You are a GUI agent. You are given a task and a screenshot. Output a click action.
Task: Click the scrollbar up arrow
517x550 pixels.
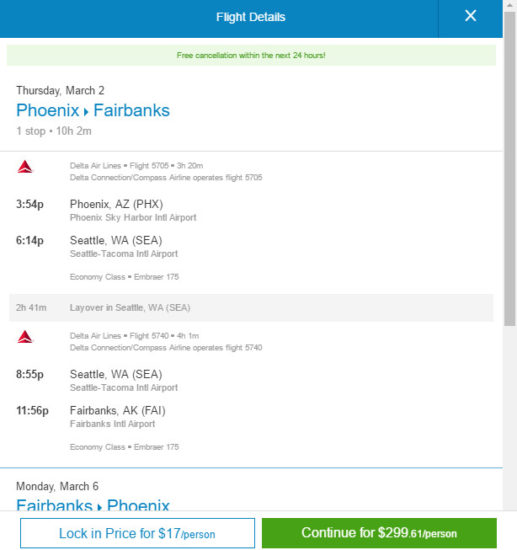[510, 6]
